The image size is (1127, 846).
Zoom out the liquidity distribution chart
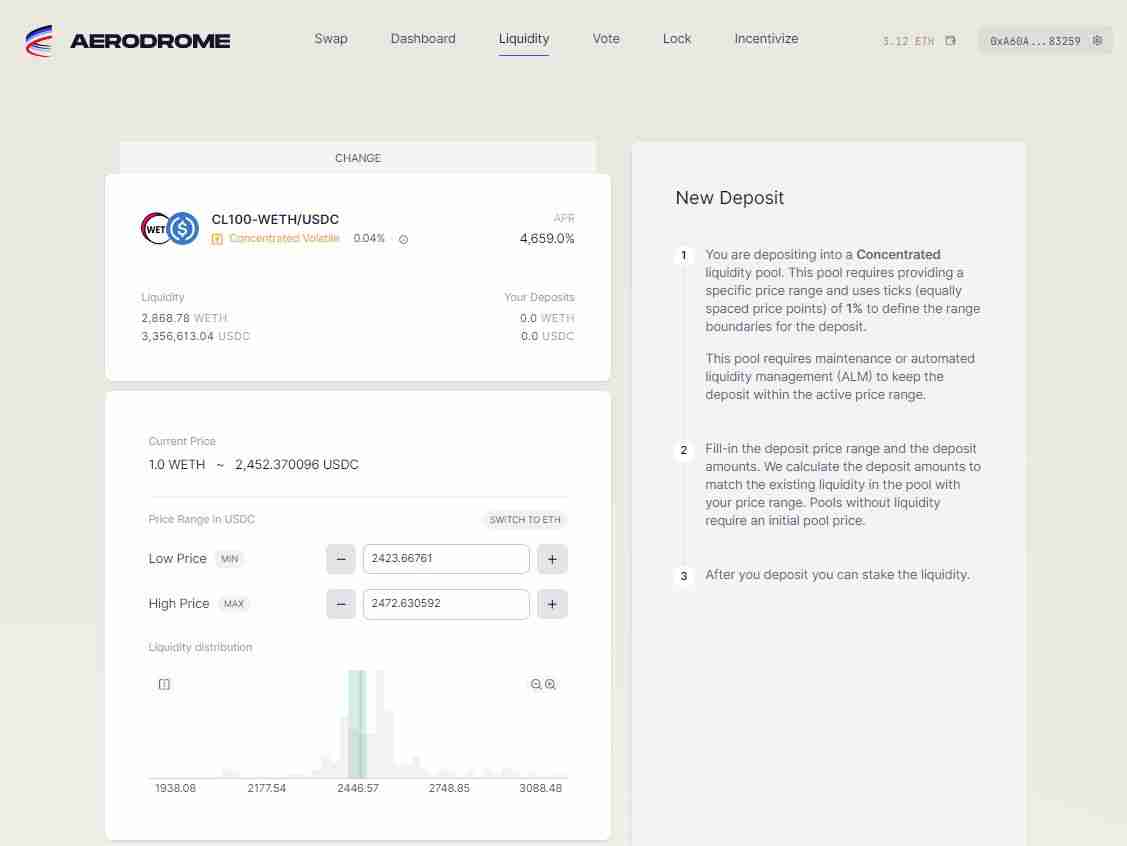click(x=536, y=684)
